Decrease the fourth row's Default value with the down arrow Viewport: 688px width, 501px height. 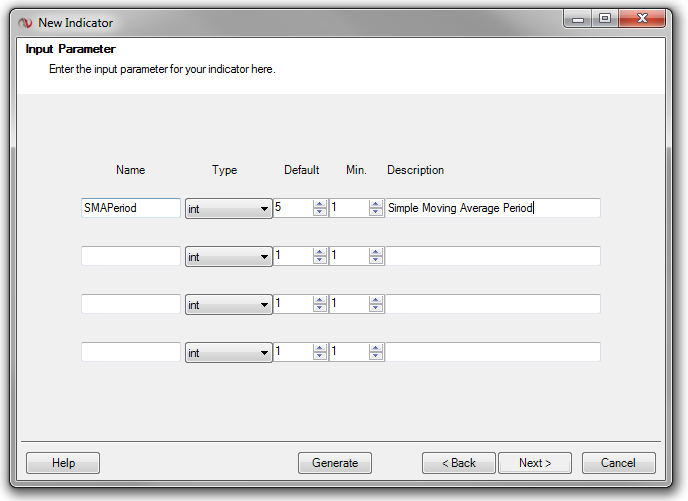pyautogui.click(x=320, y=356)
